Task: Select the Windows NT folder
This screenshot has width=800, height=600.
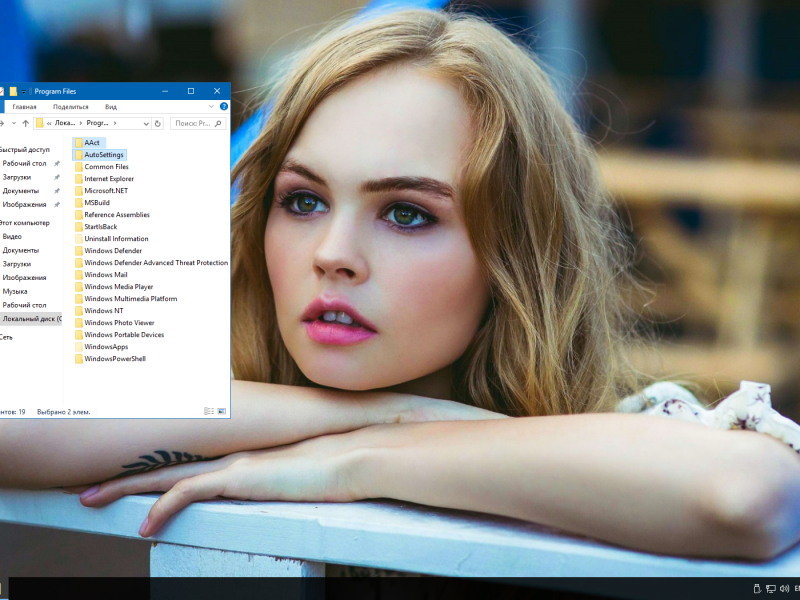Action: [x=104, y=311]
